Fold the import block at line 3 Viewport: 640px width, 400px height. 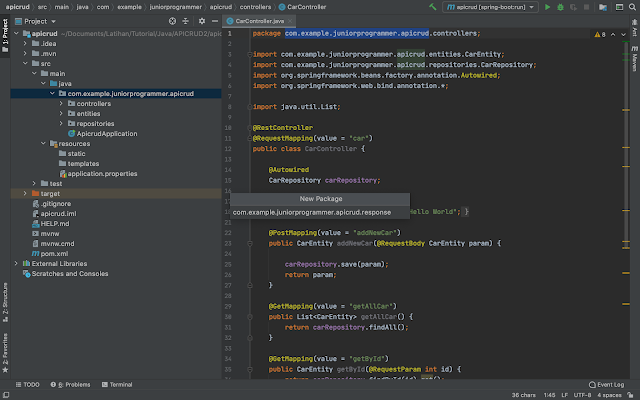[249, 54]
